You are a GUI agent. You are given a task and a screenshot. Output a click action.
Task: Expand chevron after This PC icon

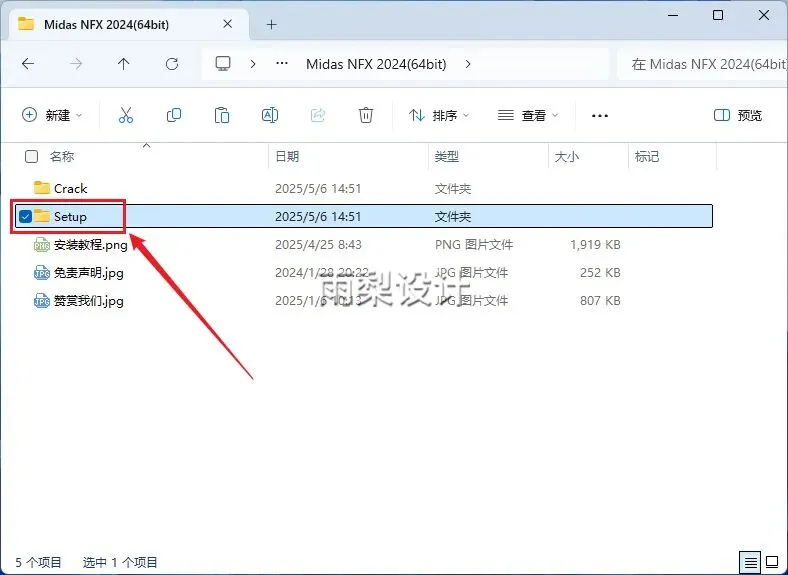253,64
